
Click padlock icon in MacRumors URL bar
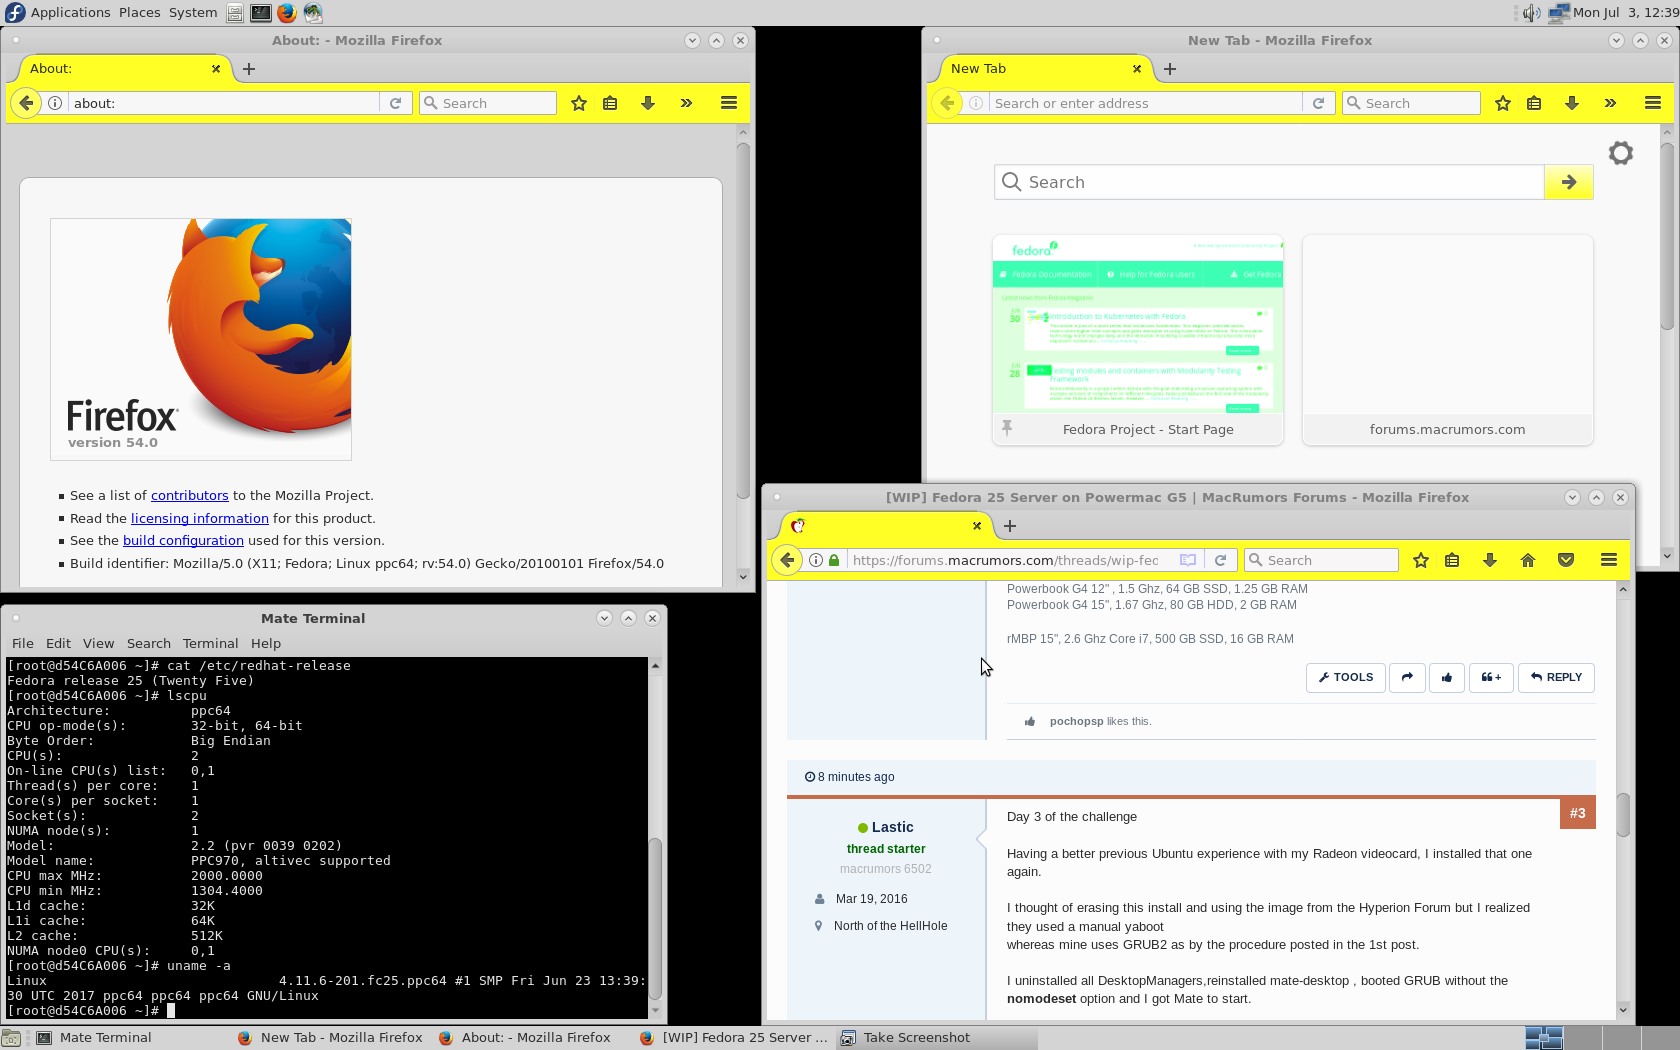point(834,560)
